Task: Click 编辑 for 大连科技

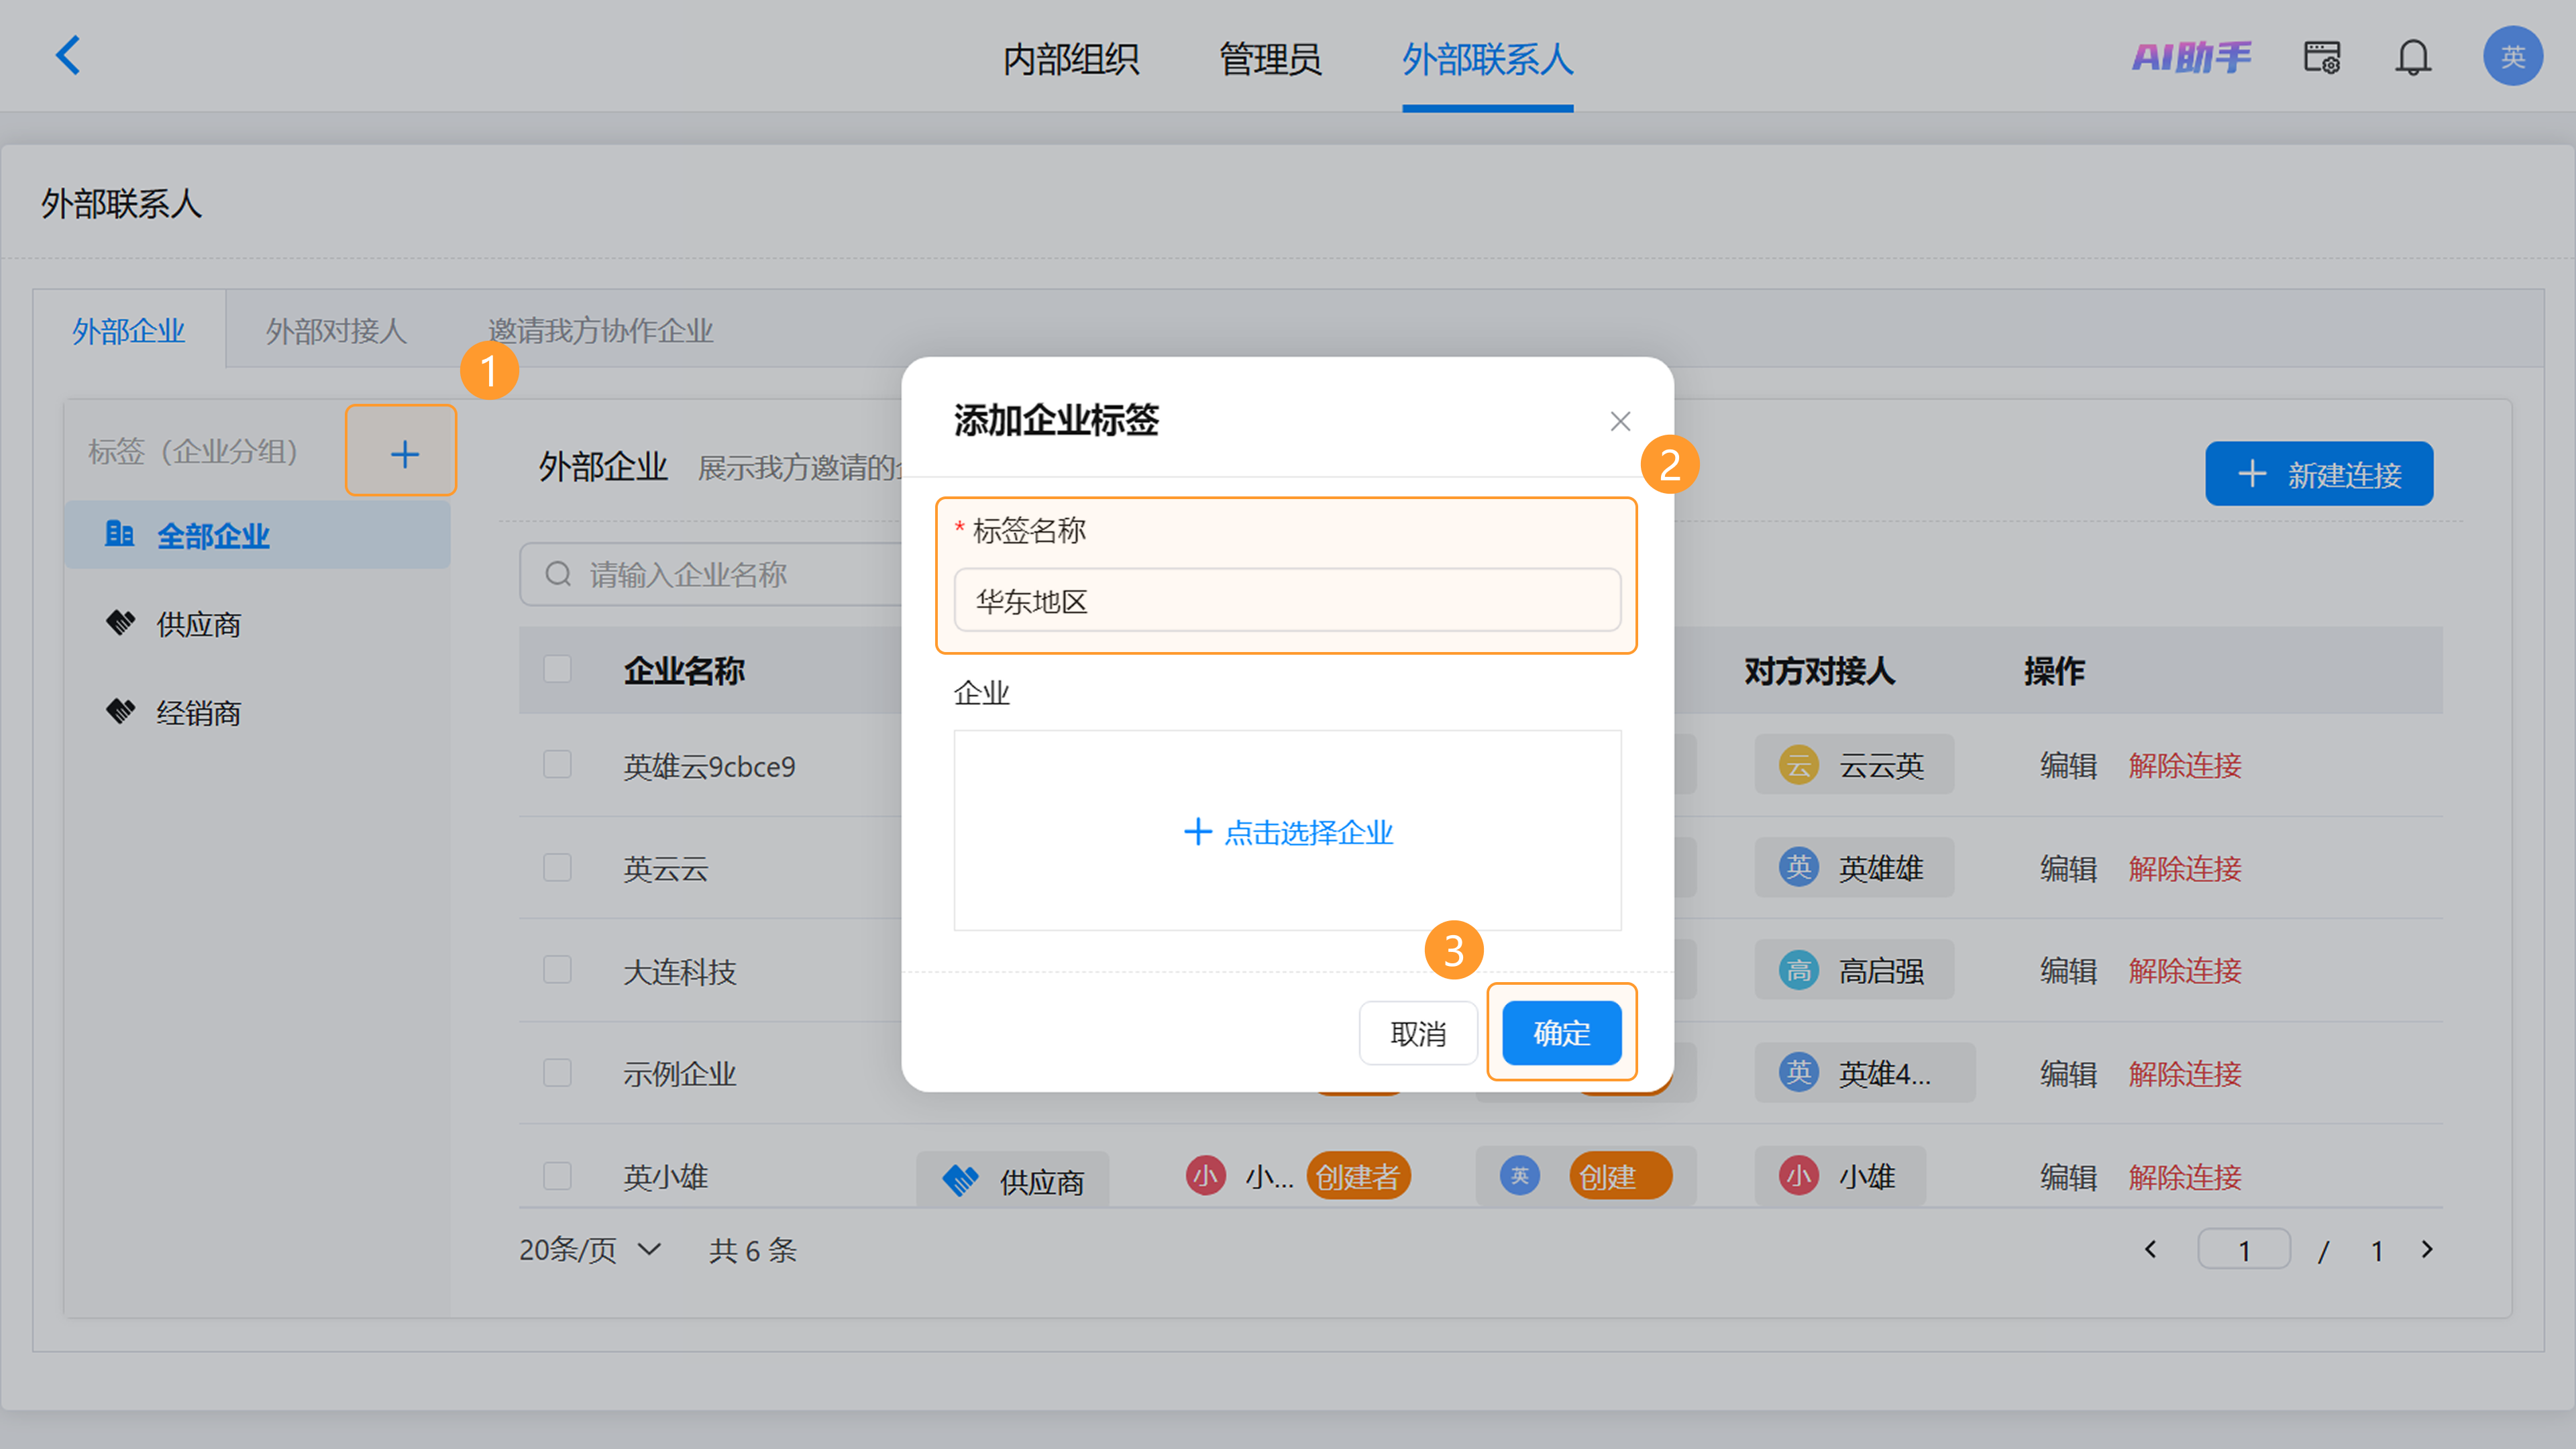Action: (x=2068, y=971)
